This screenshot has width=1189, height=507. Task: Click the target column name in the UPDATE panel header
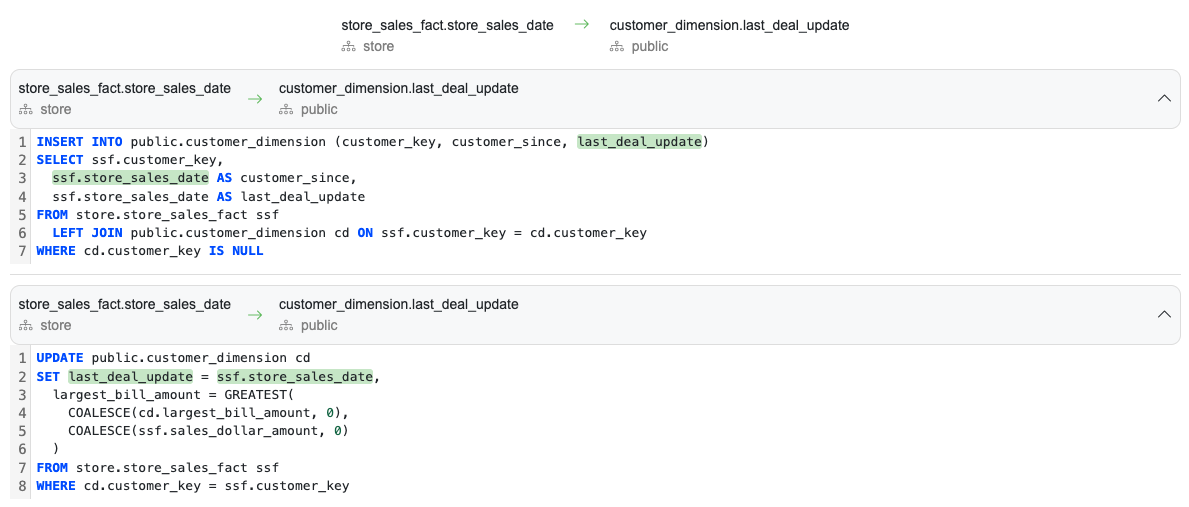[398, 304]
